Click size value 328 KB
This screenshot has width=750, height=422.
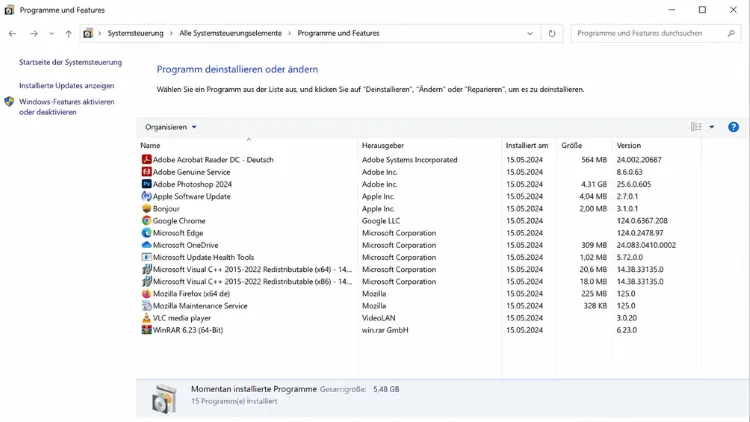[595, 306]
